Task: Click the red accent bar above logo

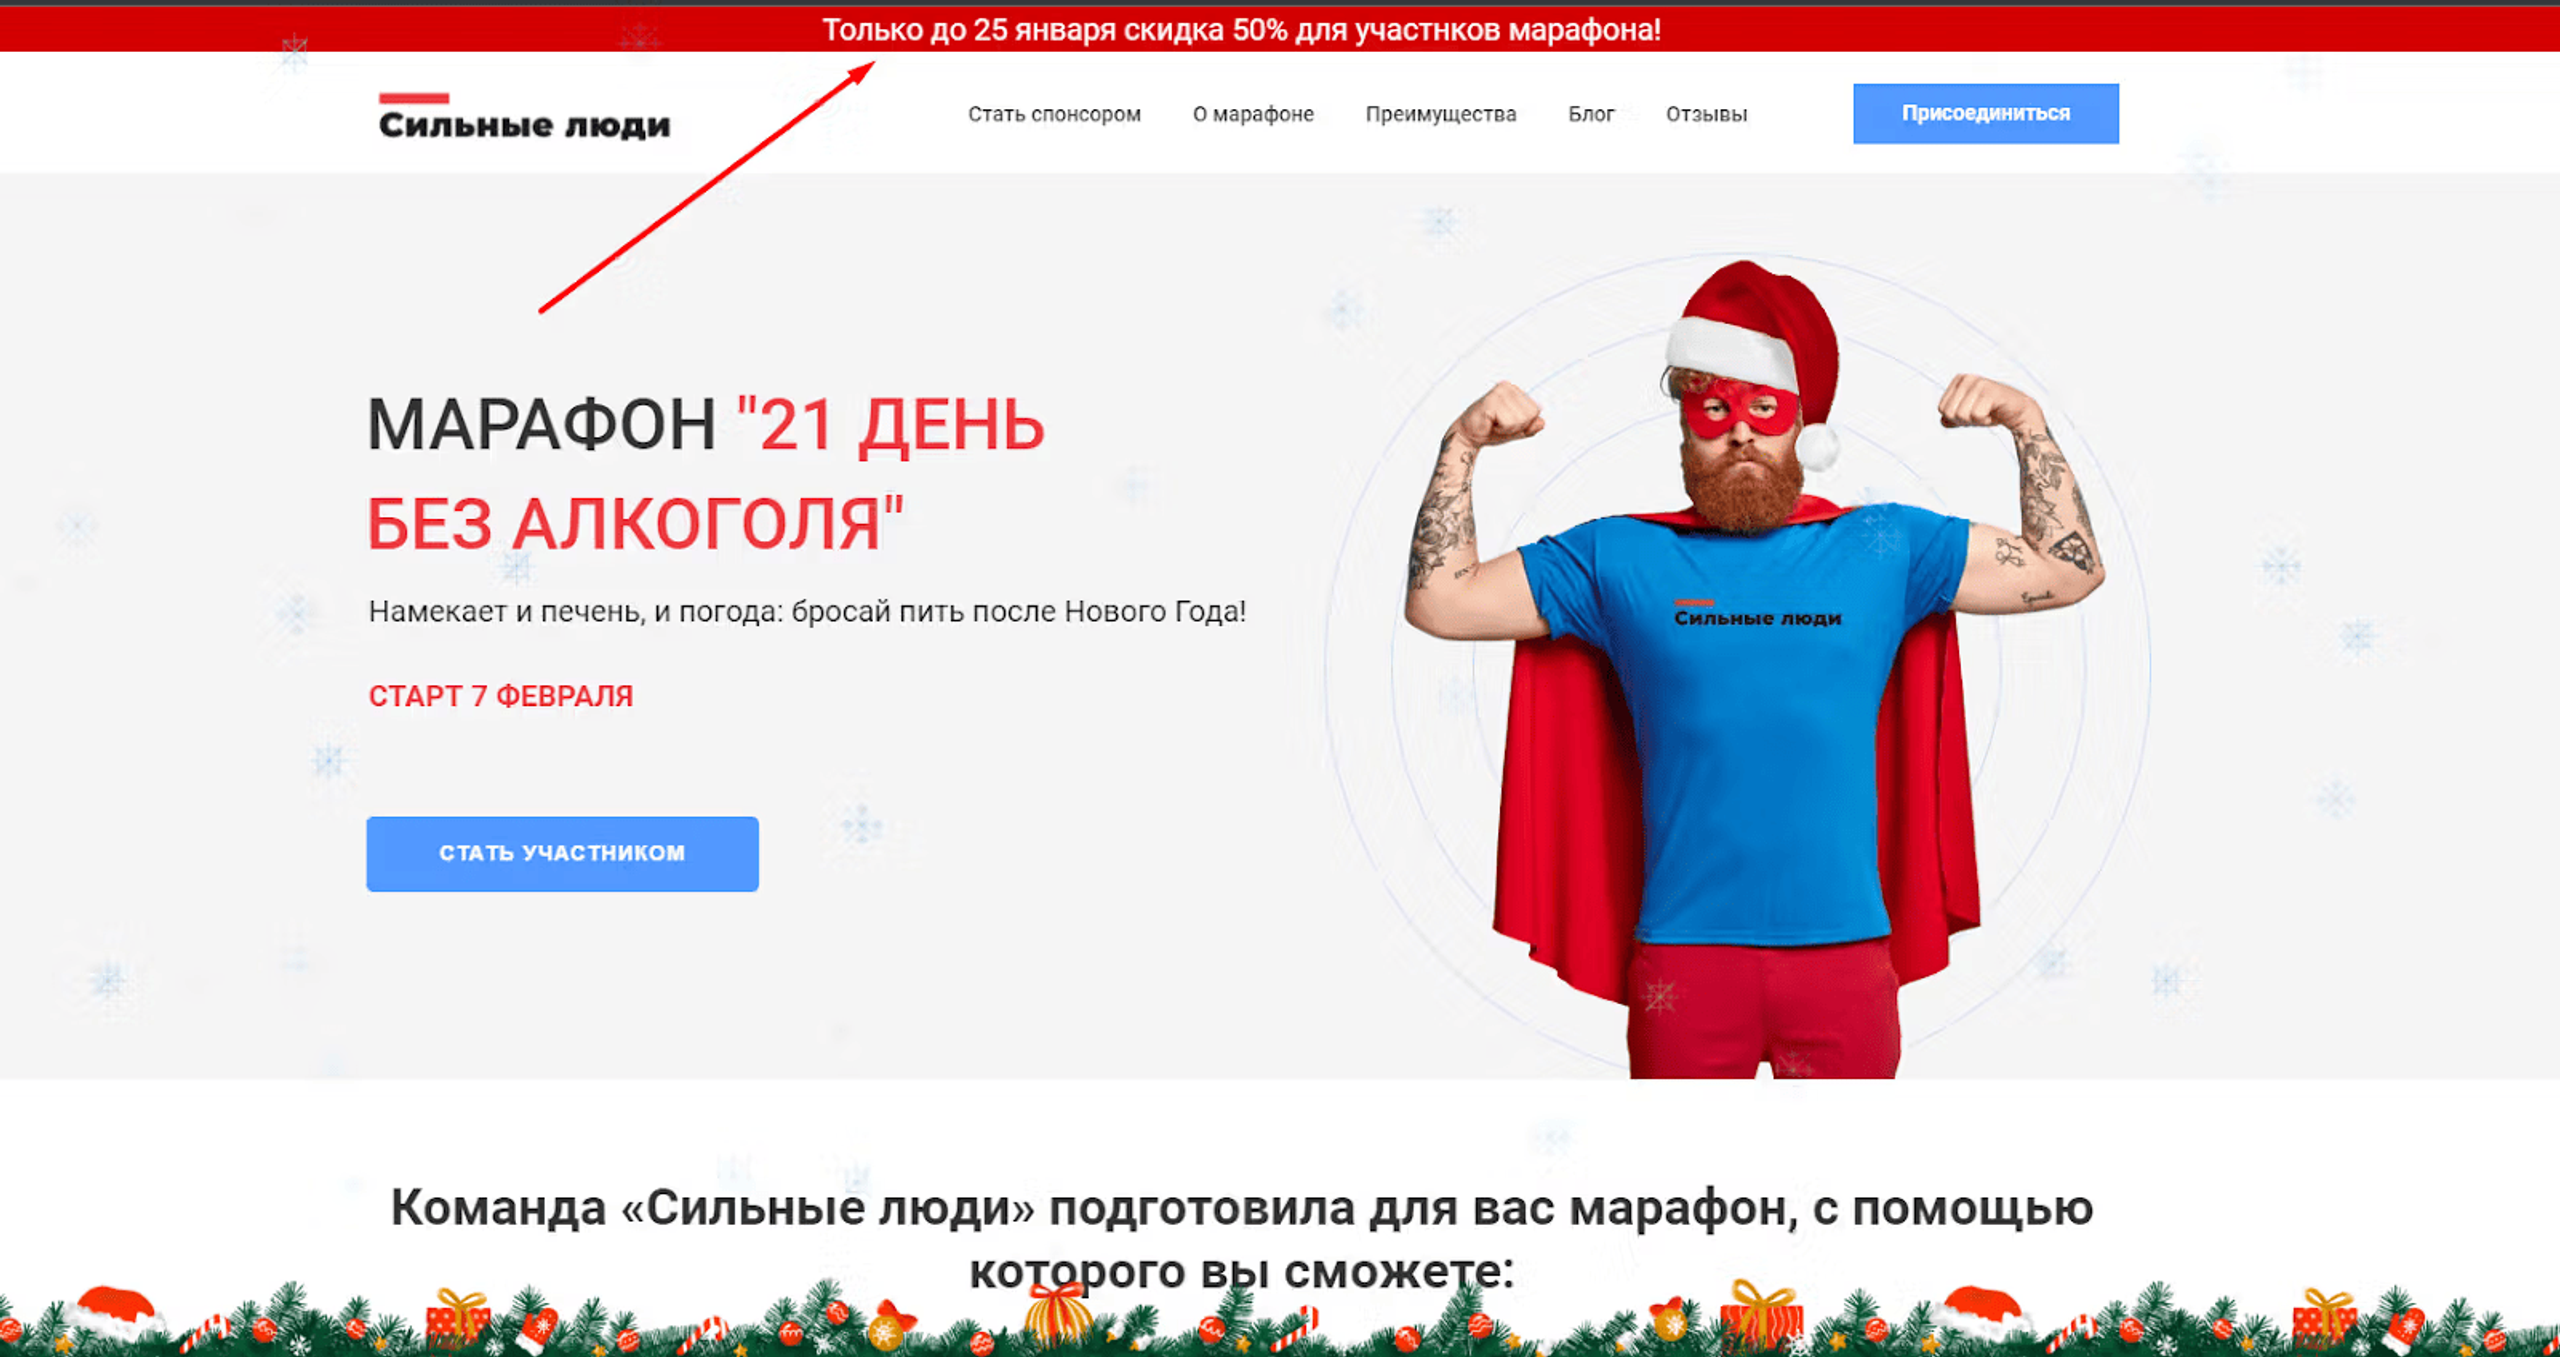Action: pos(413,98)
